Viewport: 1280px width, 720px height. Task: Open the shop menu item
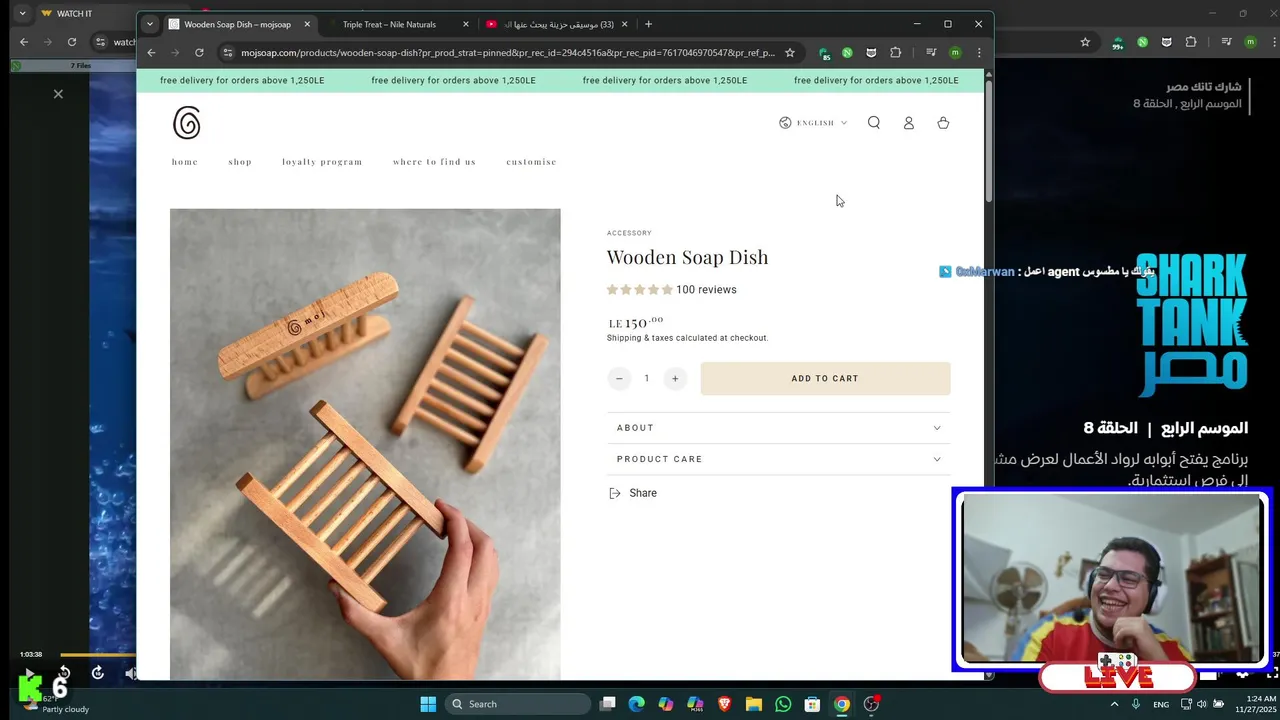coord(240,162)
